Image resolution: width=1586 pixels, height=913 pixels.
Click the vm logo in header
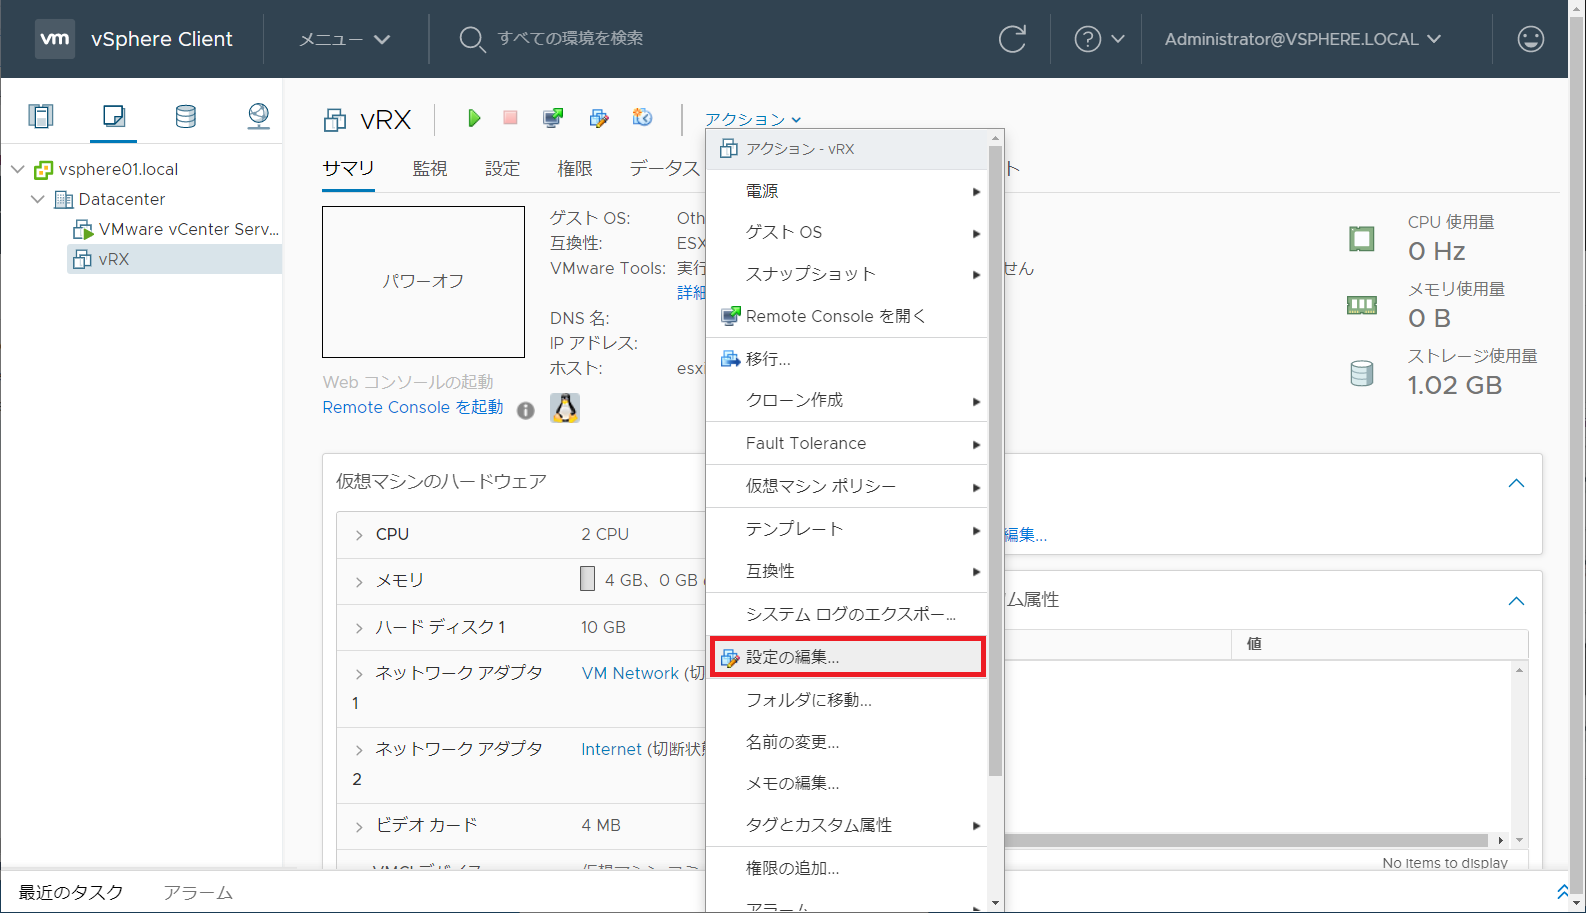pos(55,39)
